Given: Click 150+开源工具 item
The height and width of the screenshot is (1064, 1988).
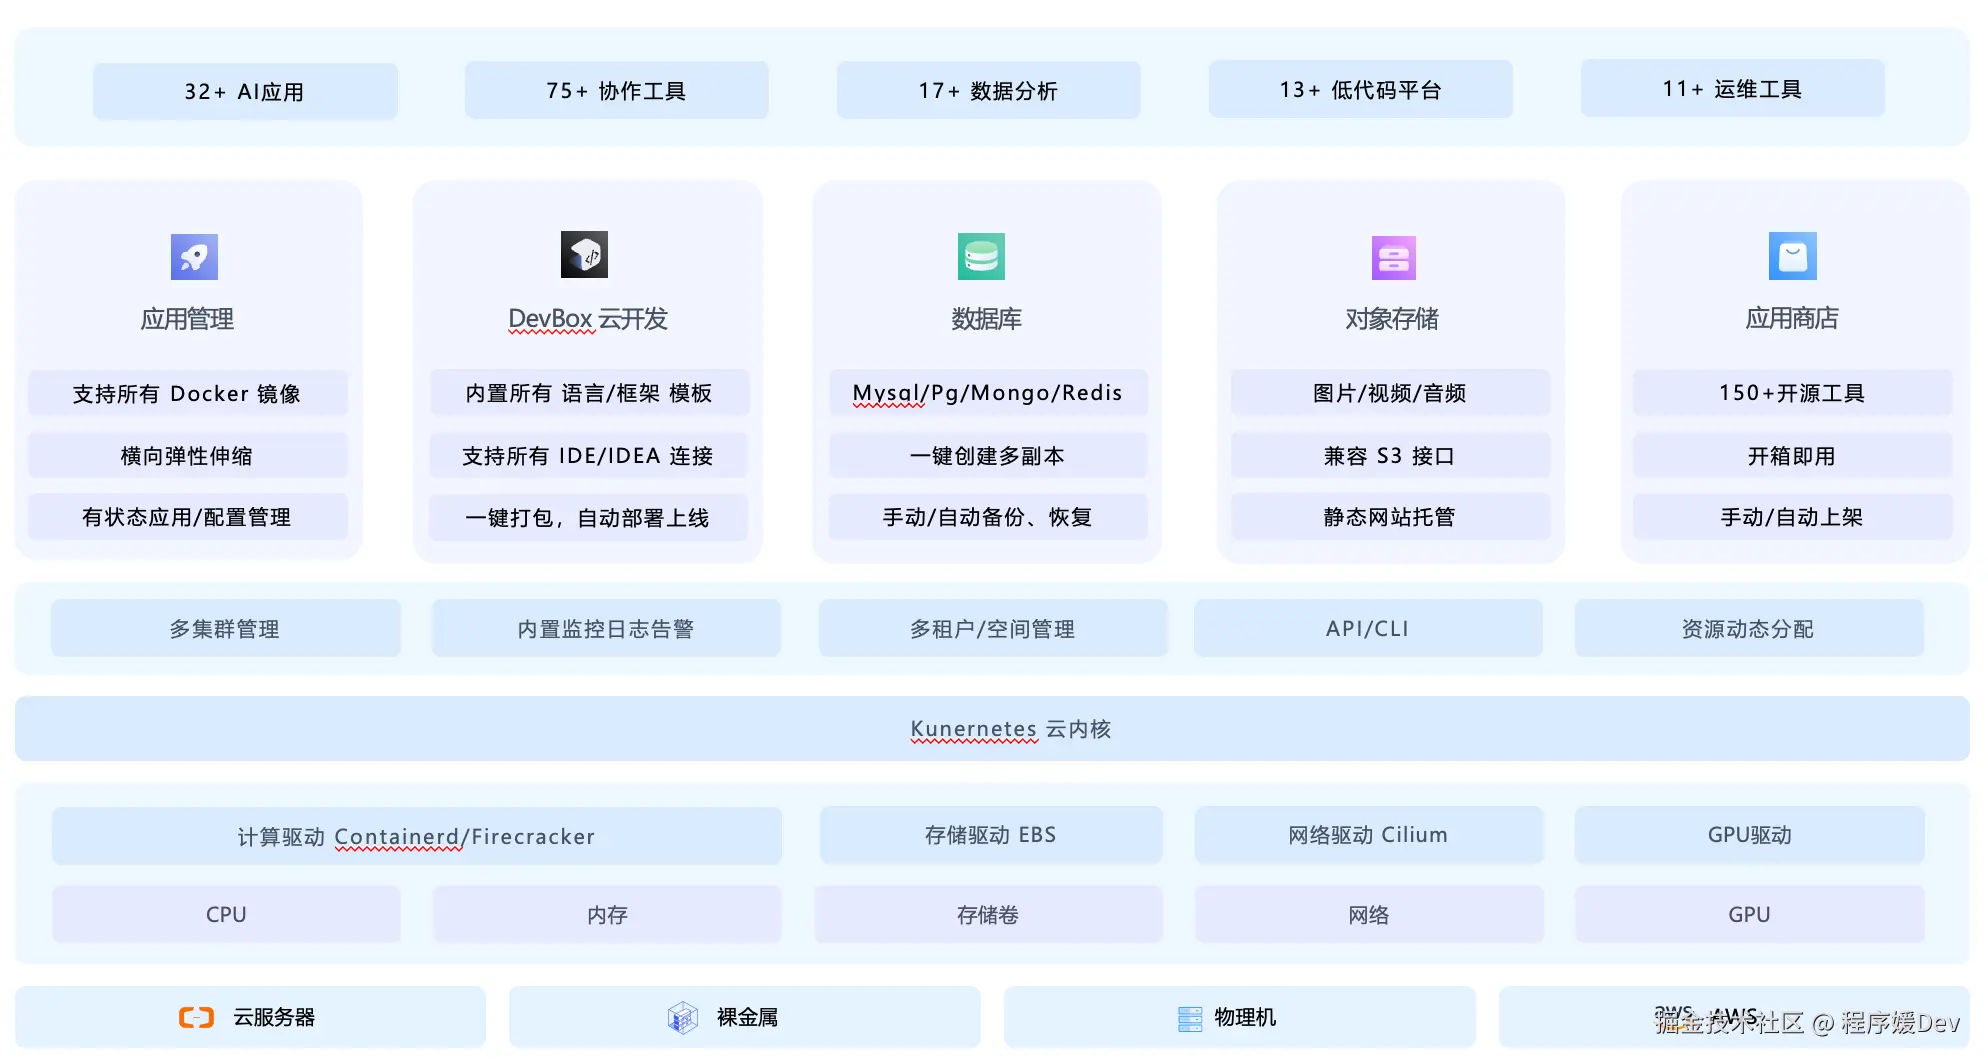Looking at the screenshot, I should point(1792,393).
